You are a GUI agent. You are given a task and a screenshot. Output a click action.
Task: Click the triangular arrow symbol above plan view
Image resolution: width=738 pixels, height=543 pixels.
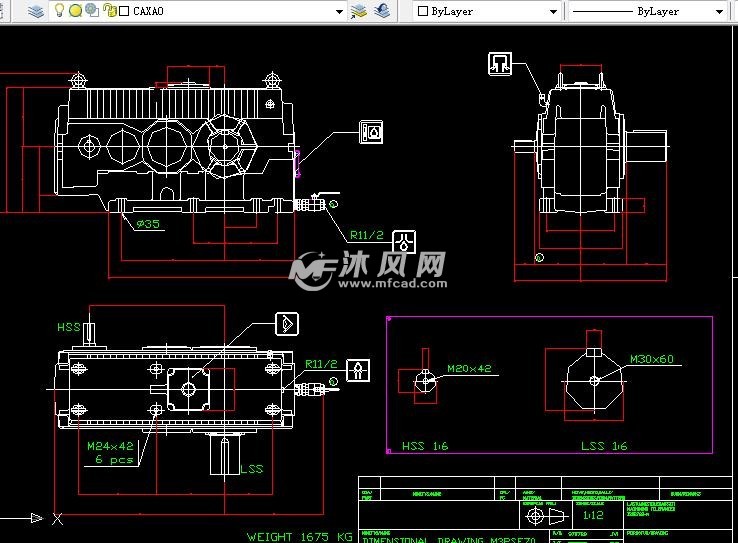point(287,324)
